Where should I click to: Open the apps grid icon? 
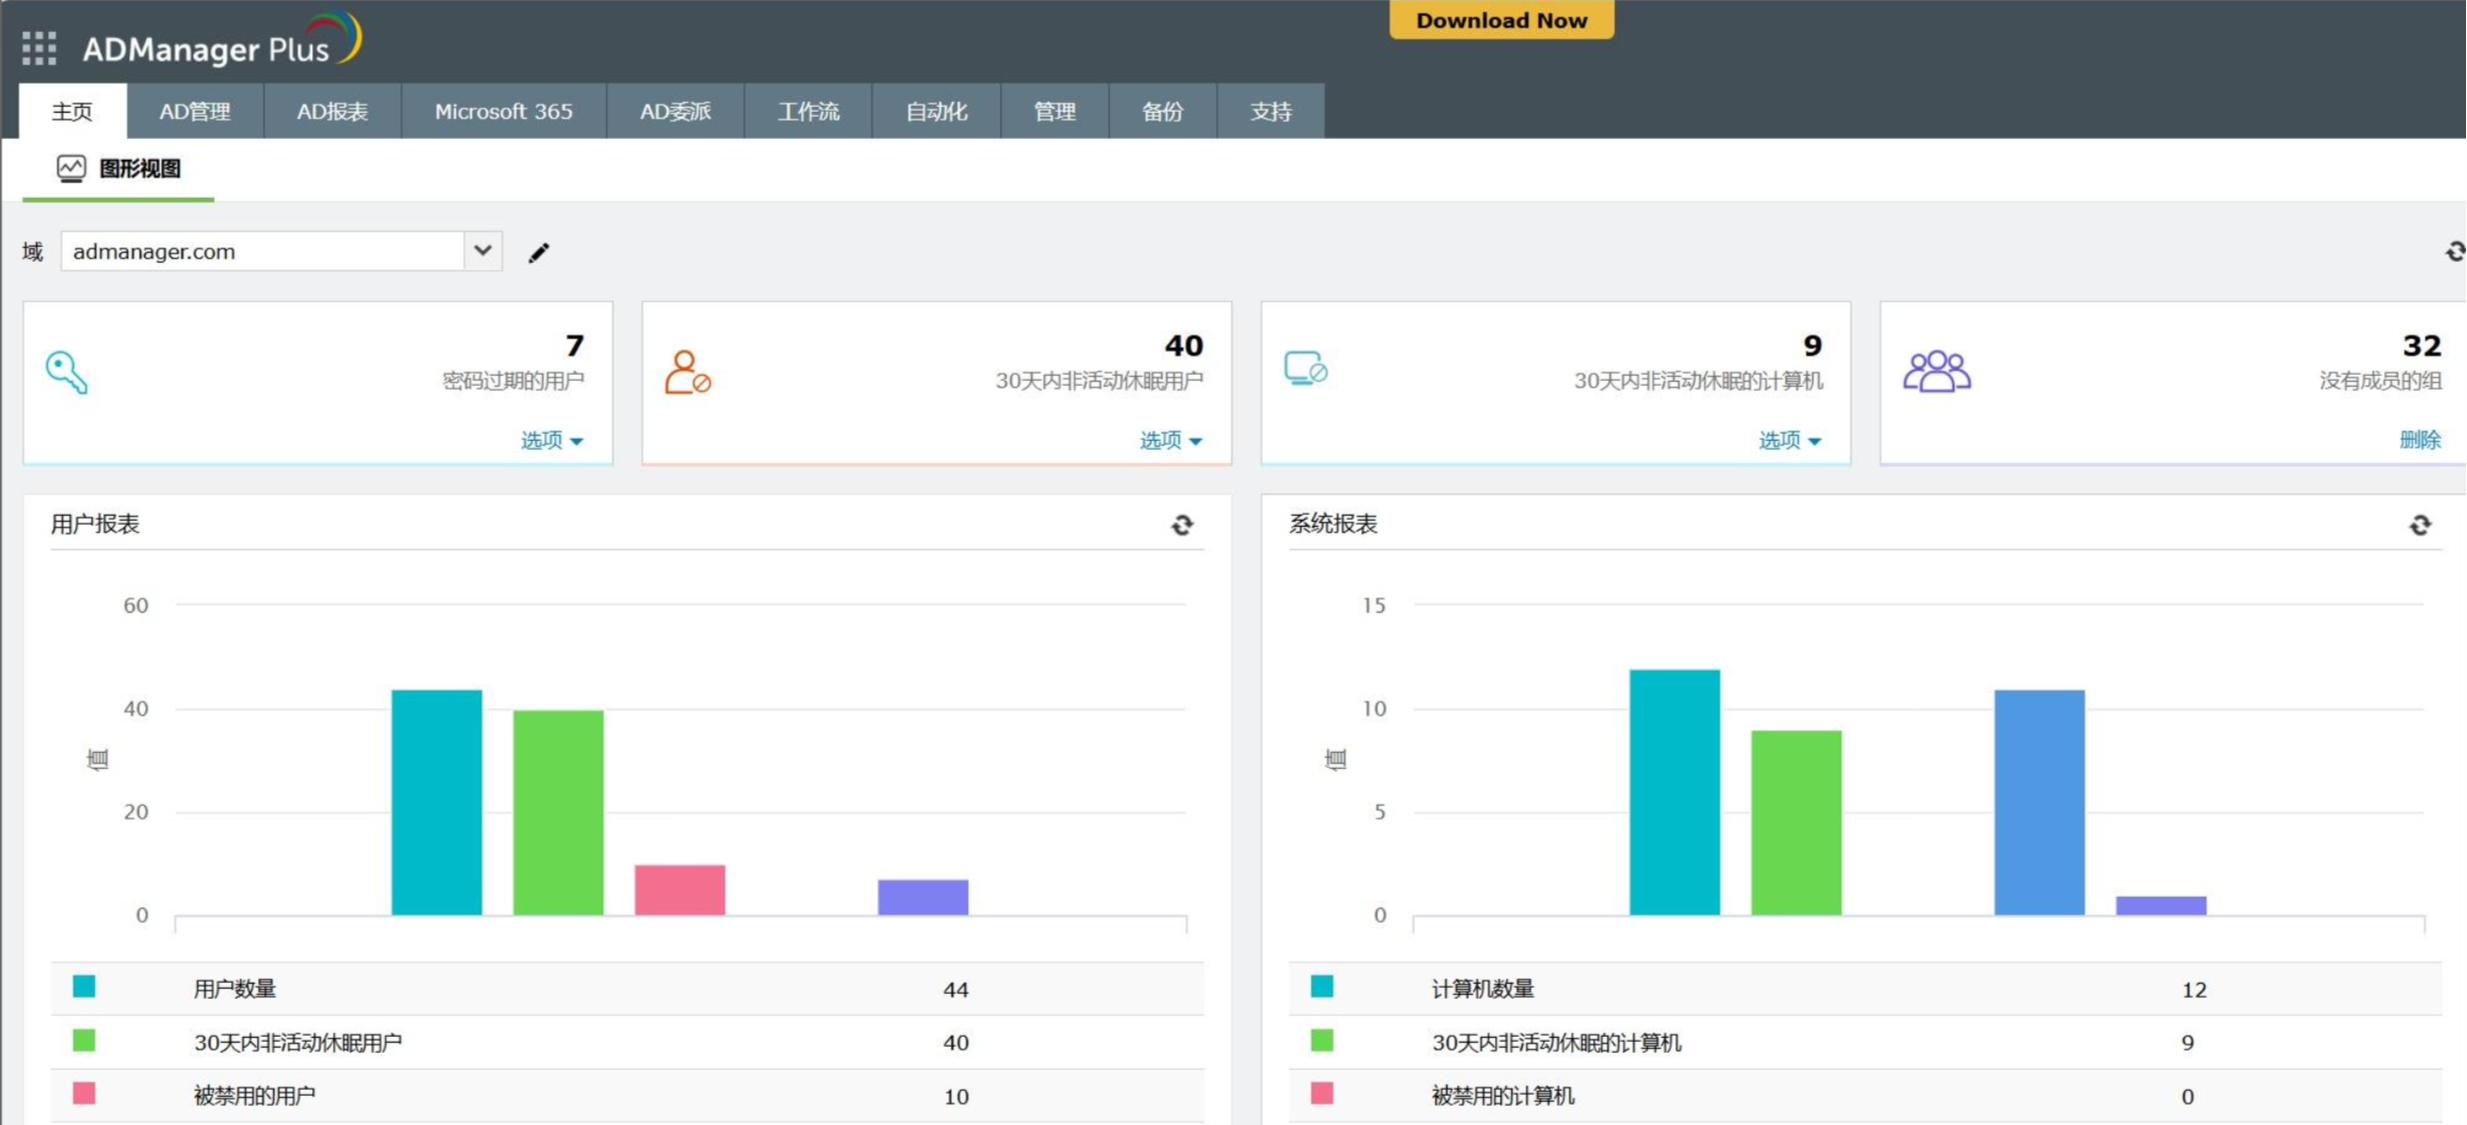click(39, 48)
